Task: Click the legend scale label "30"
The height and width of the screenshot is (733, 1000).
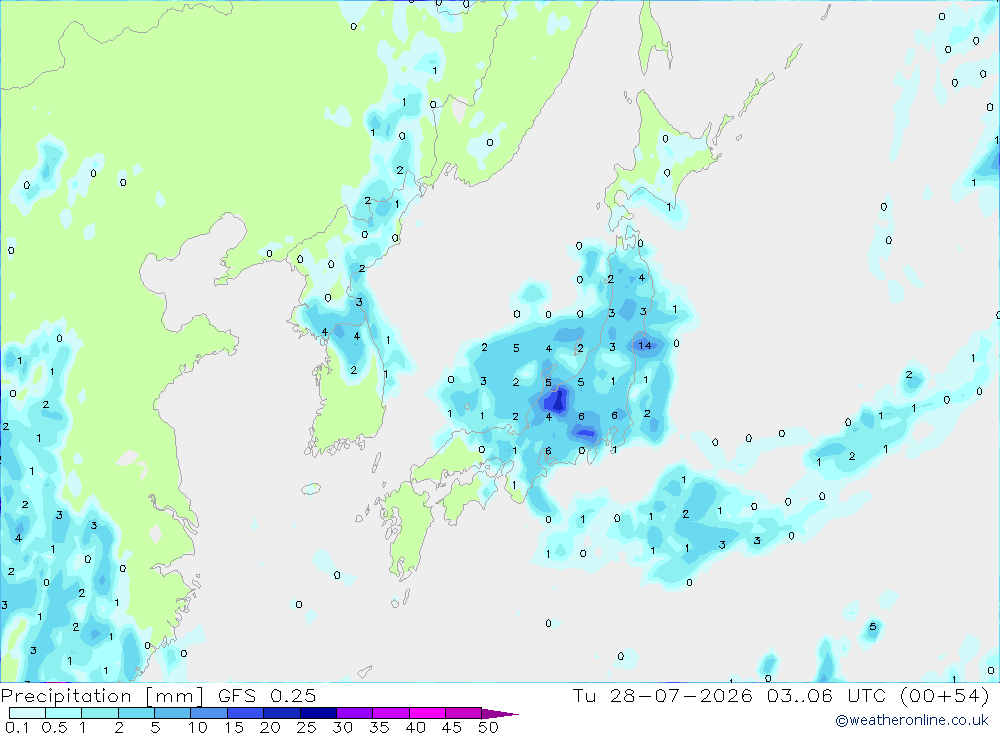Action: [342, 727]
